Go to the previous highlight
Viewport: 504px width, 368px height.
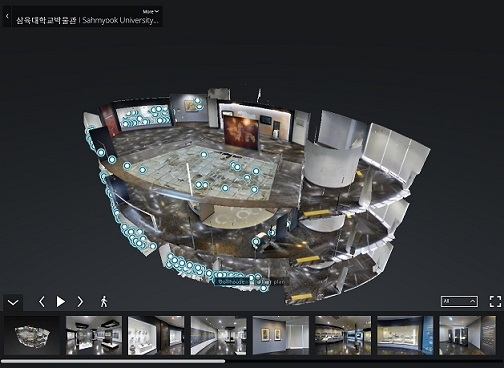(x=42, y=302)
